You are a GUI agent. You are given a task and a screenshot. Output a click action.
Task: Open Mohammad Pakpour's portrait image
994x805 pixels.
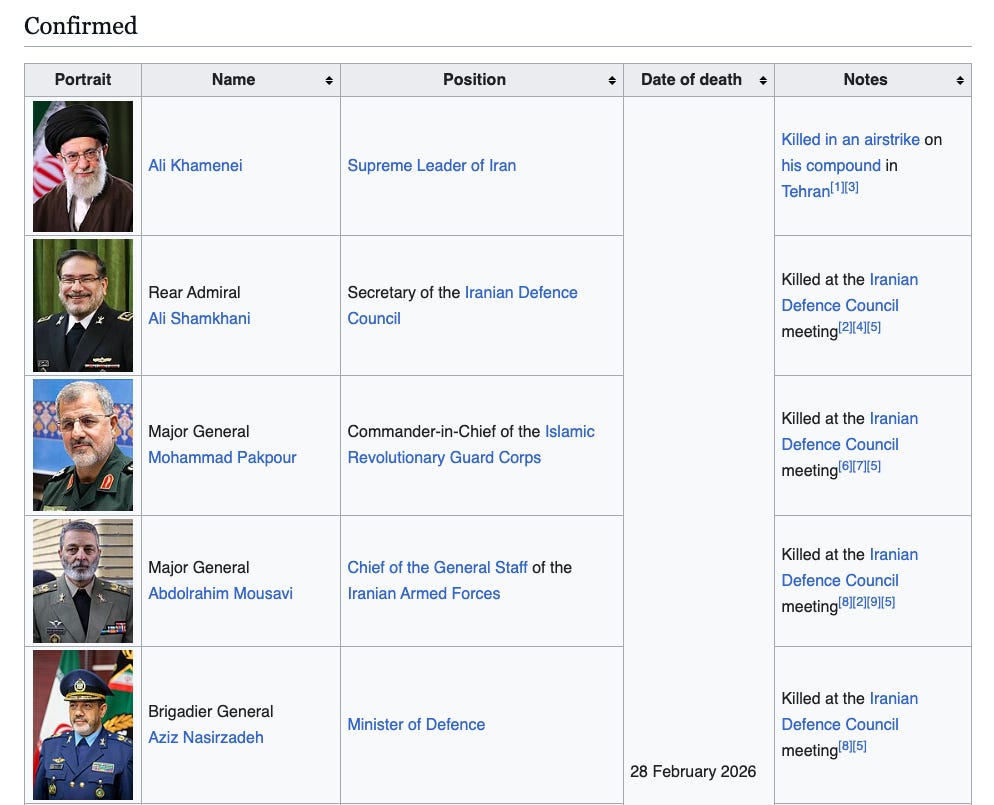pyautogui.click(x=83, y=445)
